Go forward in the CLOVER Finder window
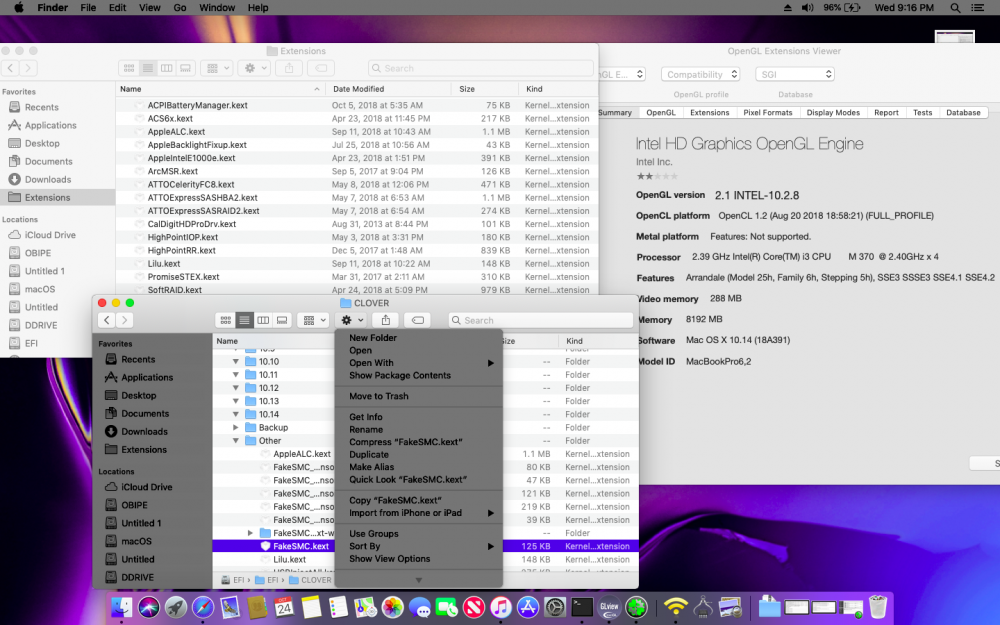The height and width of the screenshot is (625, 1000). 125,320
